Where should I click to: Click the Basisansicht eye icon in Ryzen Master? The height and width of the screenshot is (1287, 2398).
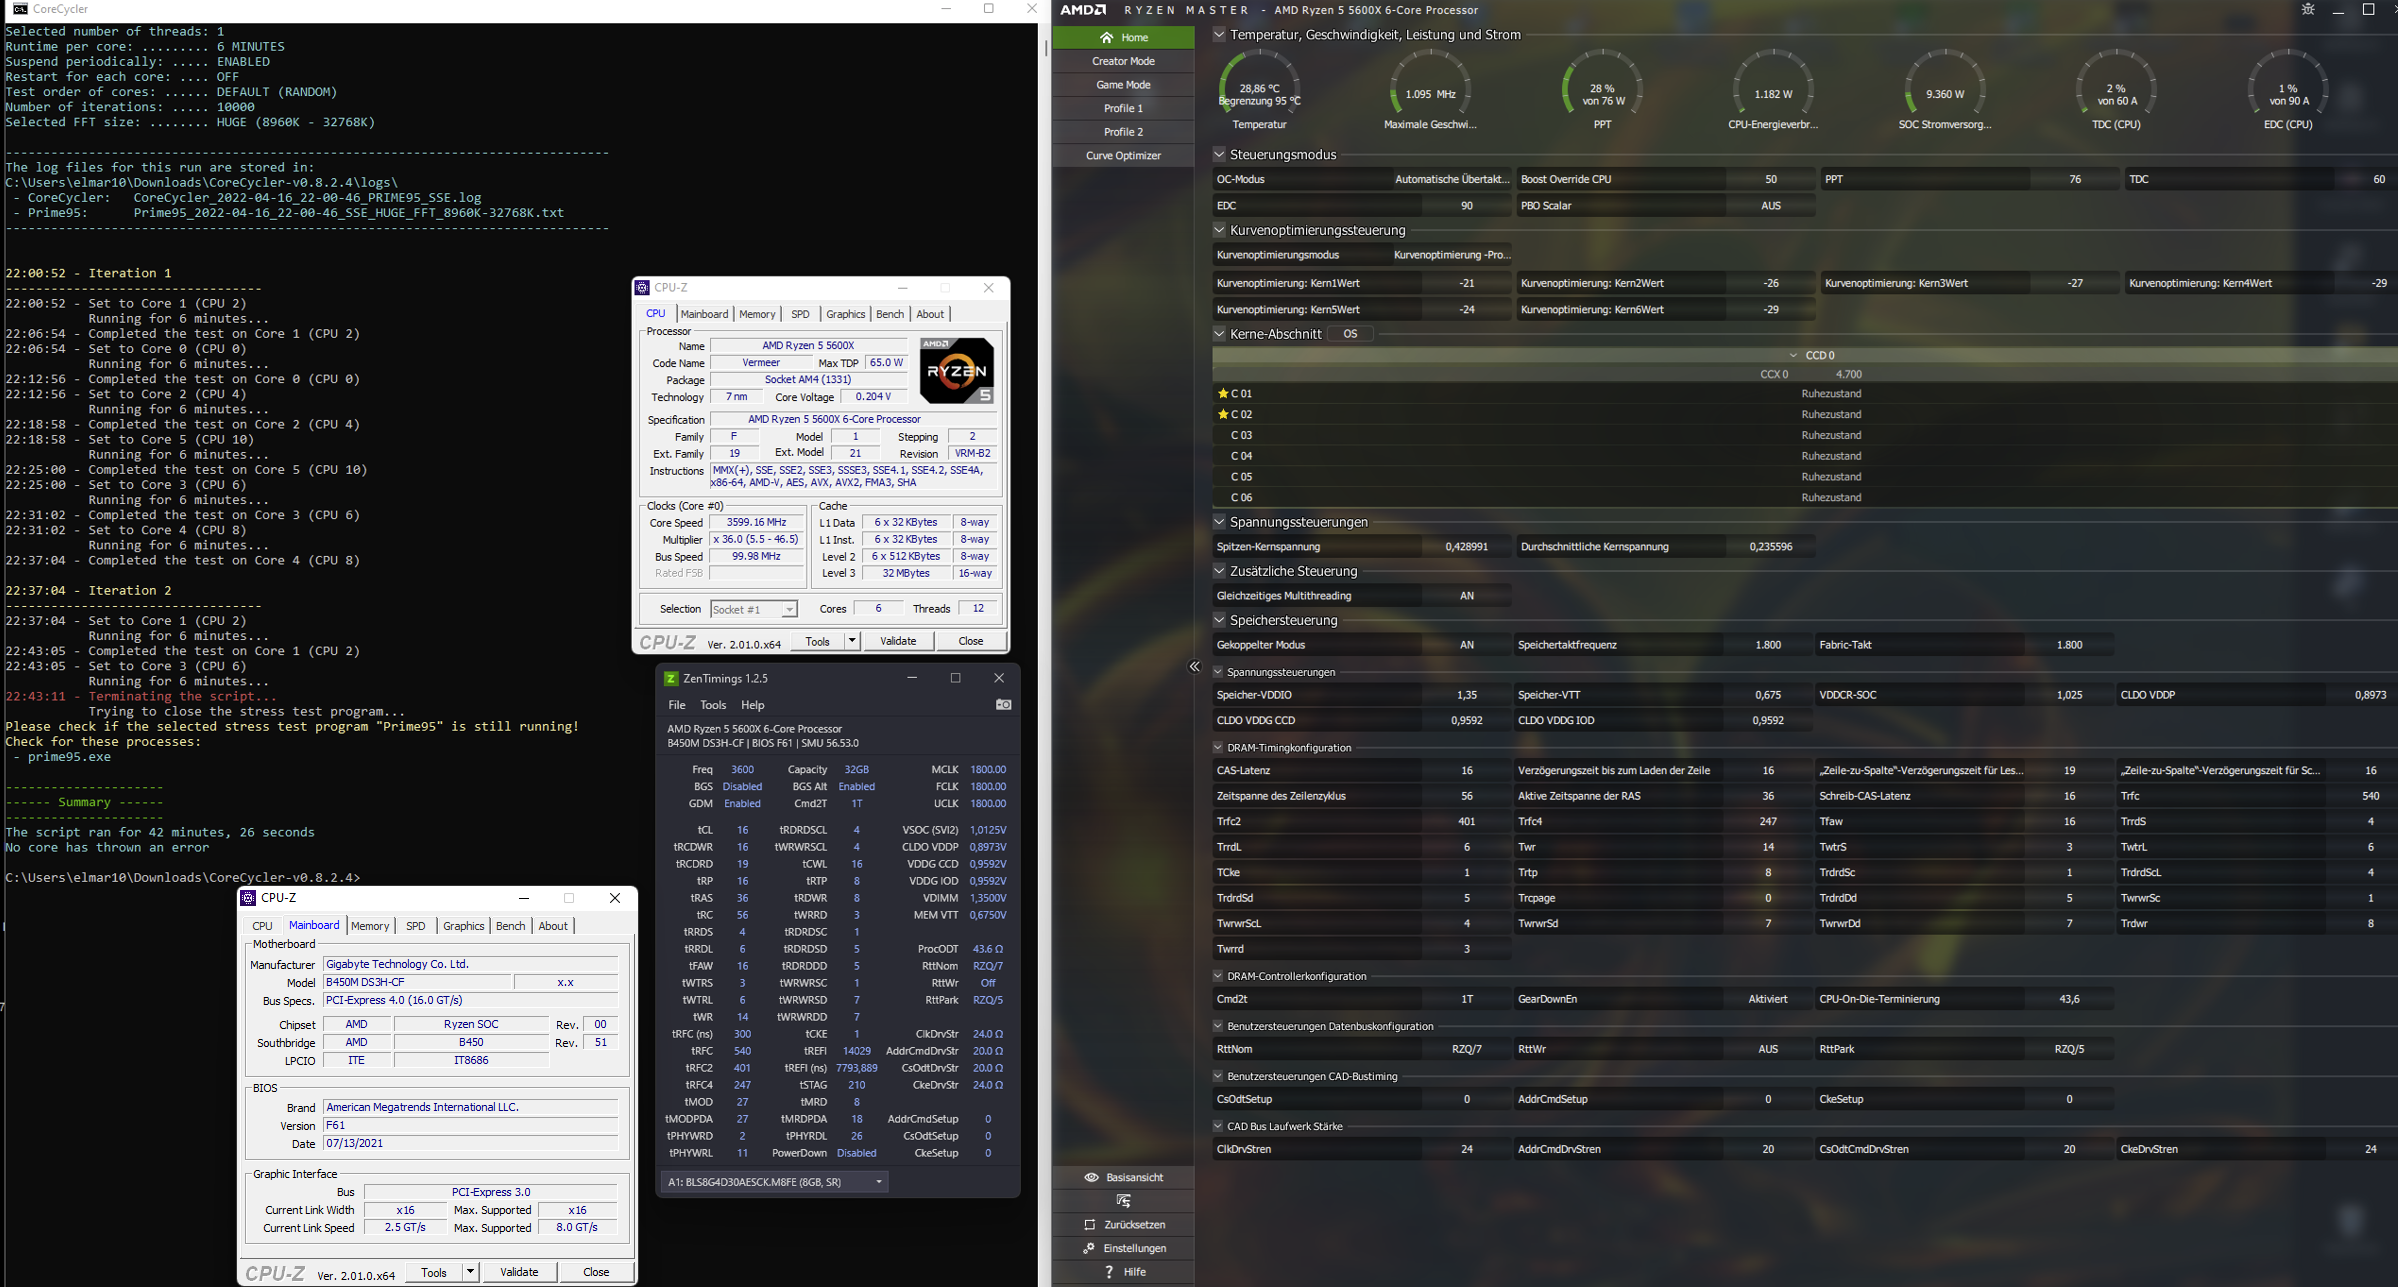point(1091,1177)
